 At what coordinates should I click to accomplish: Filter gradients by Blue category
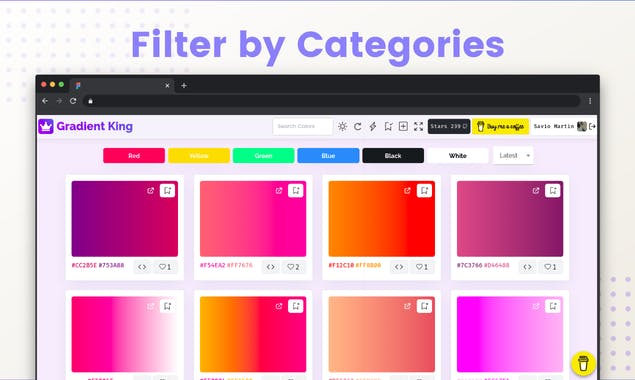tap(328, 156)
